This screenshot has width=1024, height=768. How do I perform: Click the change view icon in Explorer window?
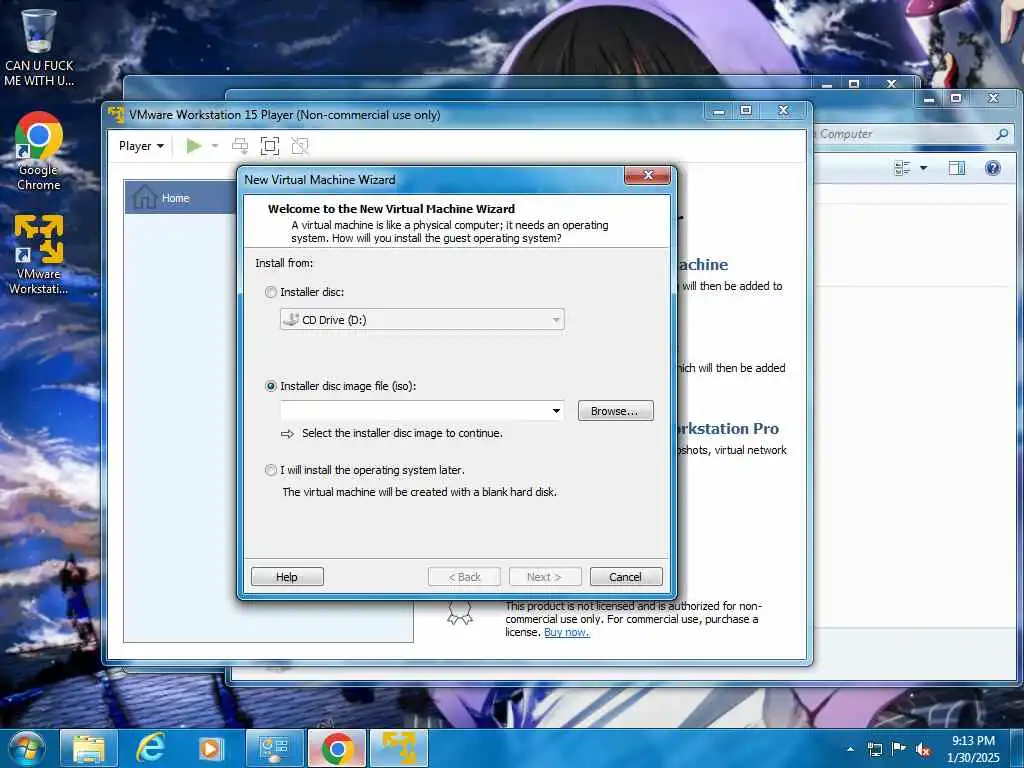[x=902, y=168]
